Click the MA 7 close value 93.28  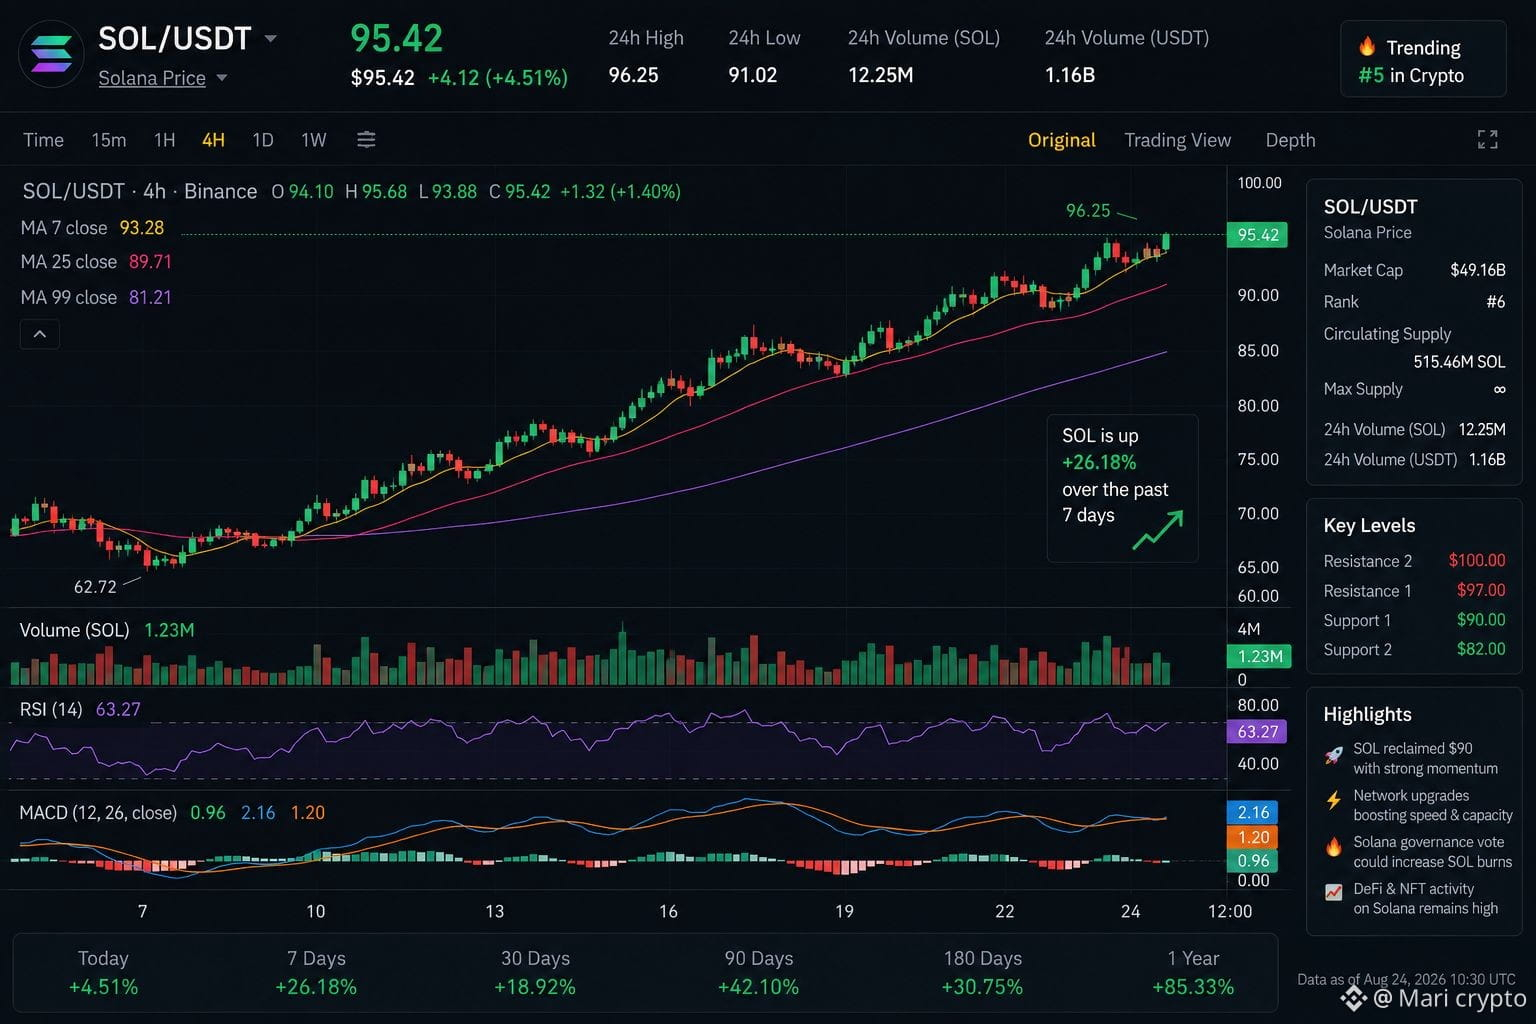(x=141, y=228)
